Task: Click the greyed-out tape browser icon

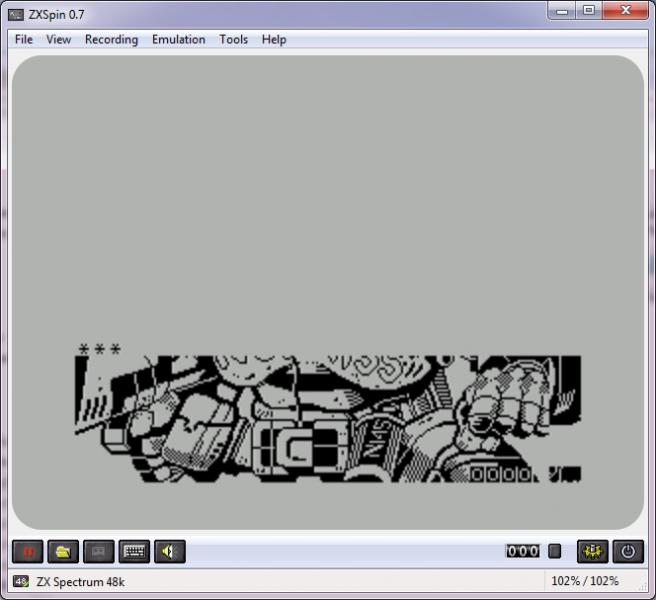Action: click(97, 551)
